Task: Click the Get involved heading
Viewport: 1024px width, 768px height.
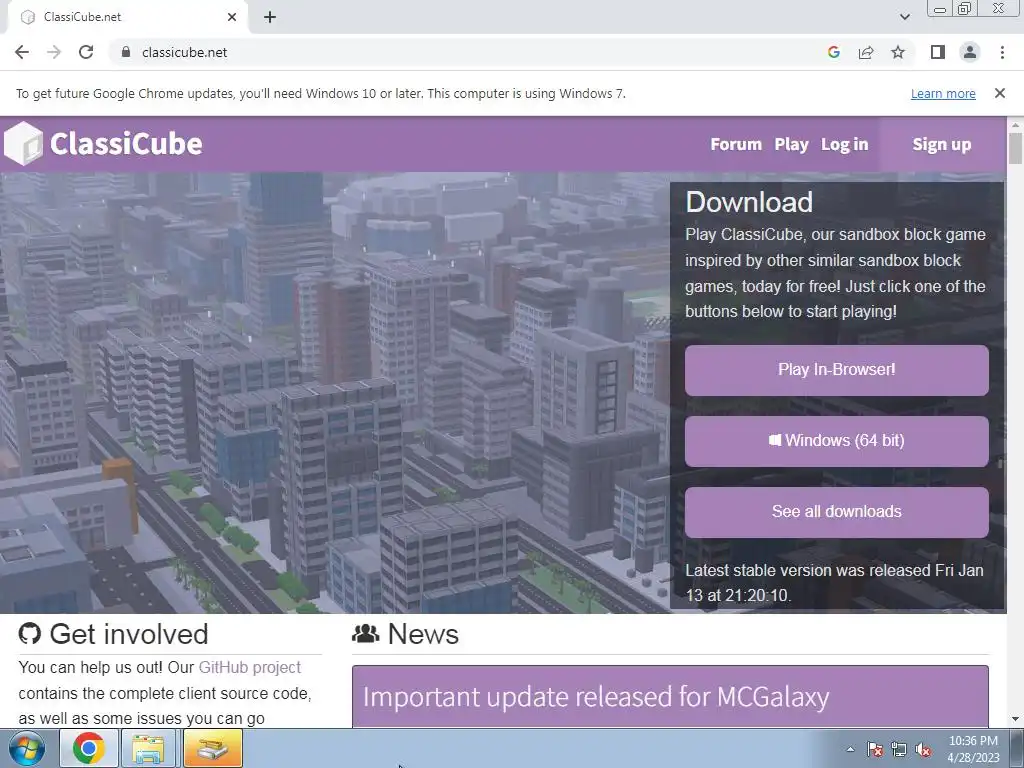Action: tap(129, 634)
